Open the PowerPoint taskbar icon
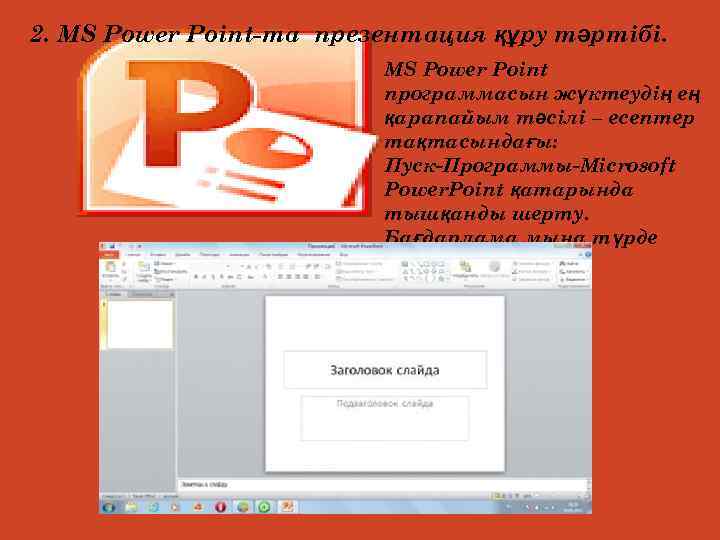 [x=287, y=507]
